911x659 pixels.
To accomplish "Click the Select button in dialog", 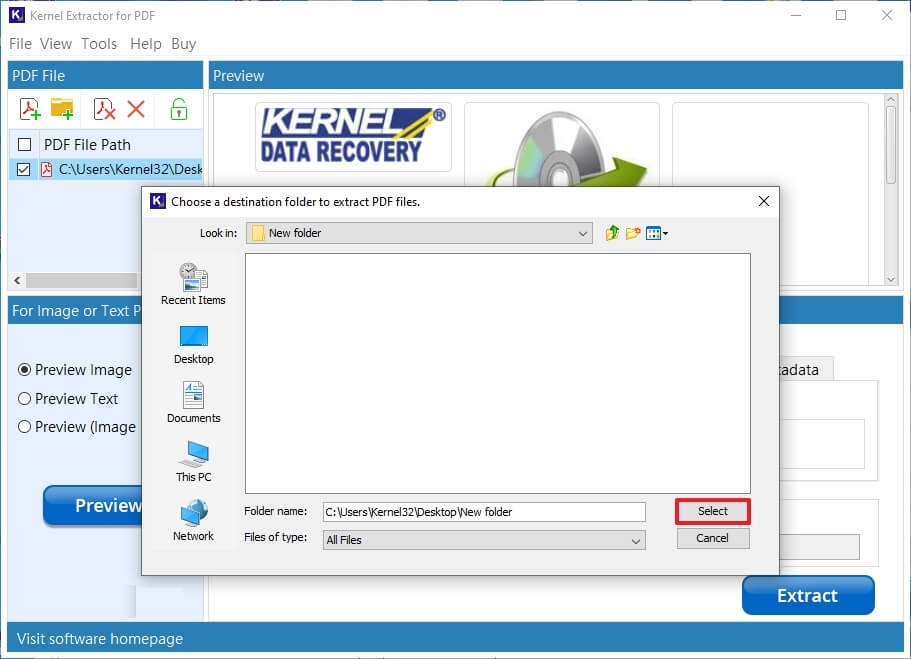I will click(x=712, y=511).
